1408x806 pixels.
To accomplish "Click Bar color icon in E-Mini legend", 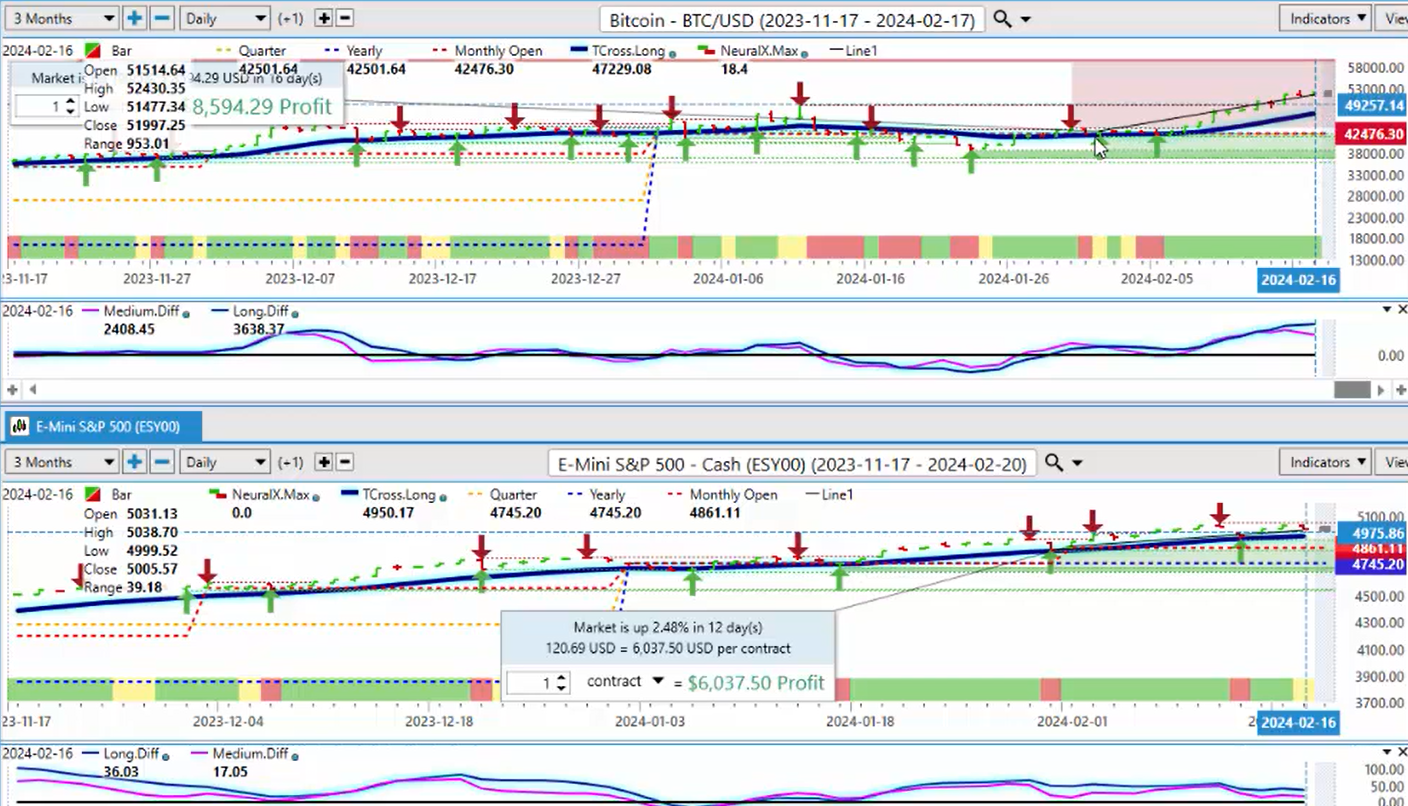I will coord(93,494).
